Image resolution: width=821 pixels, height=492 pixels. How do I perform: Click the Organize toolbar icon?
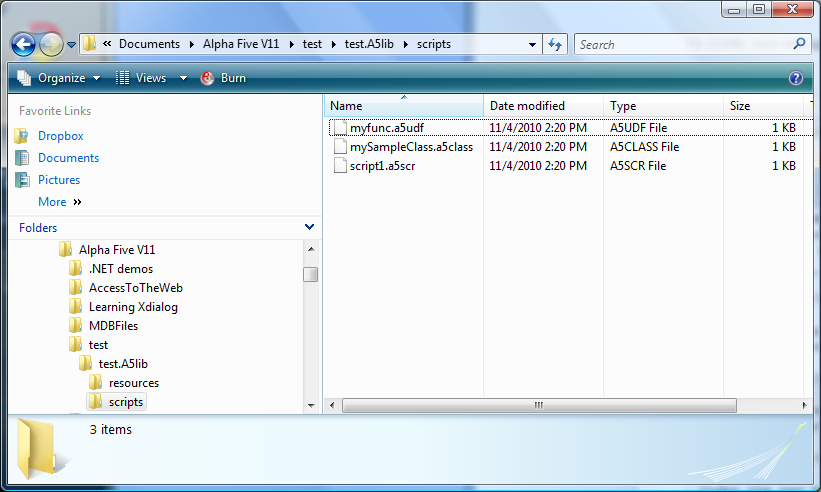point(24,78)
